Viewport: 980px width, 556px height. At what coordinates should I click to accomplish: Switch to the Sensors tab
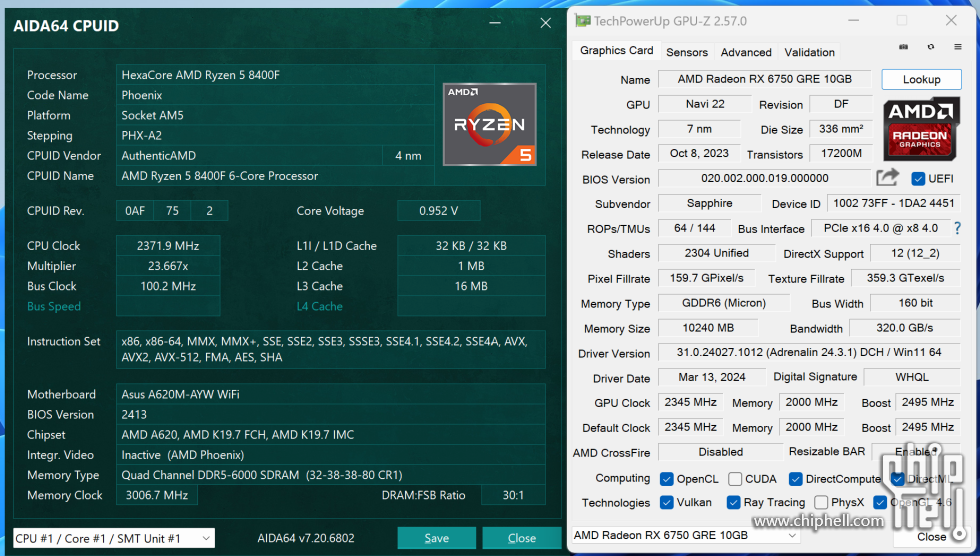point(687,52)
